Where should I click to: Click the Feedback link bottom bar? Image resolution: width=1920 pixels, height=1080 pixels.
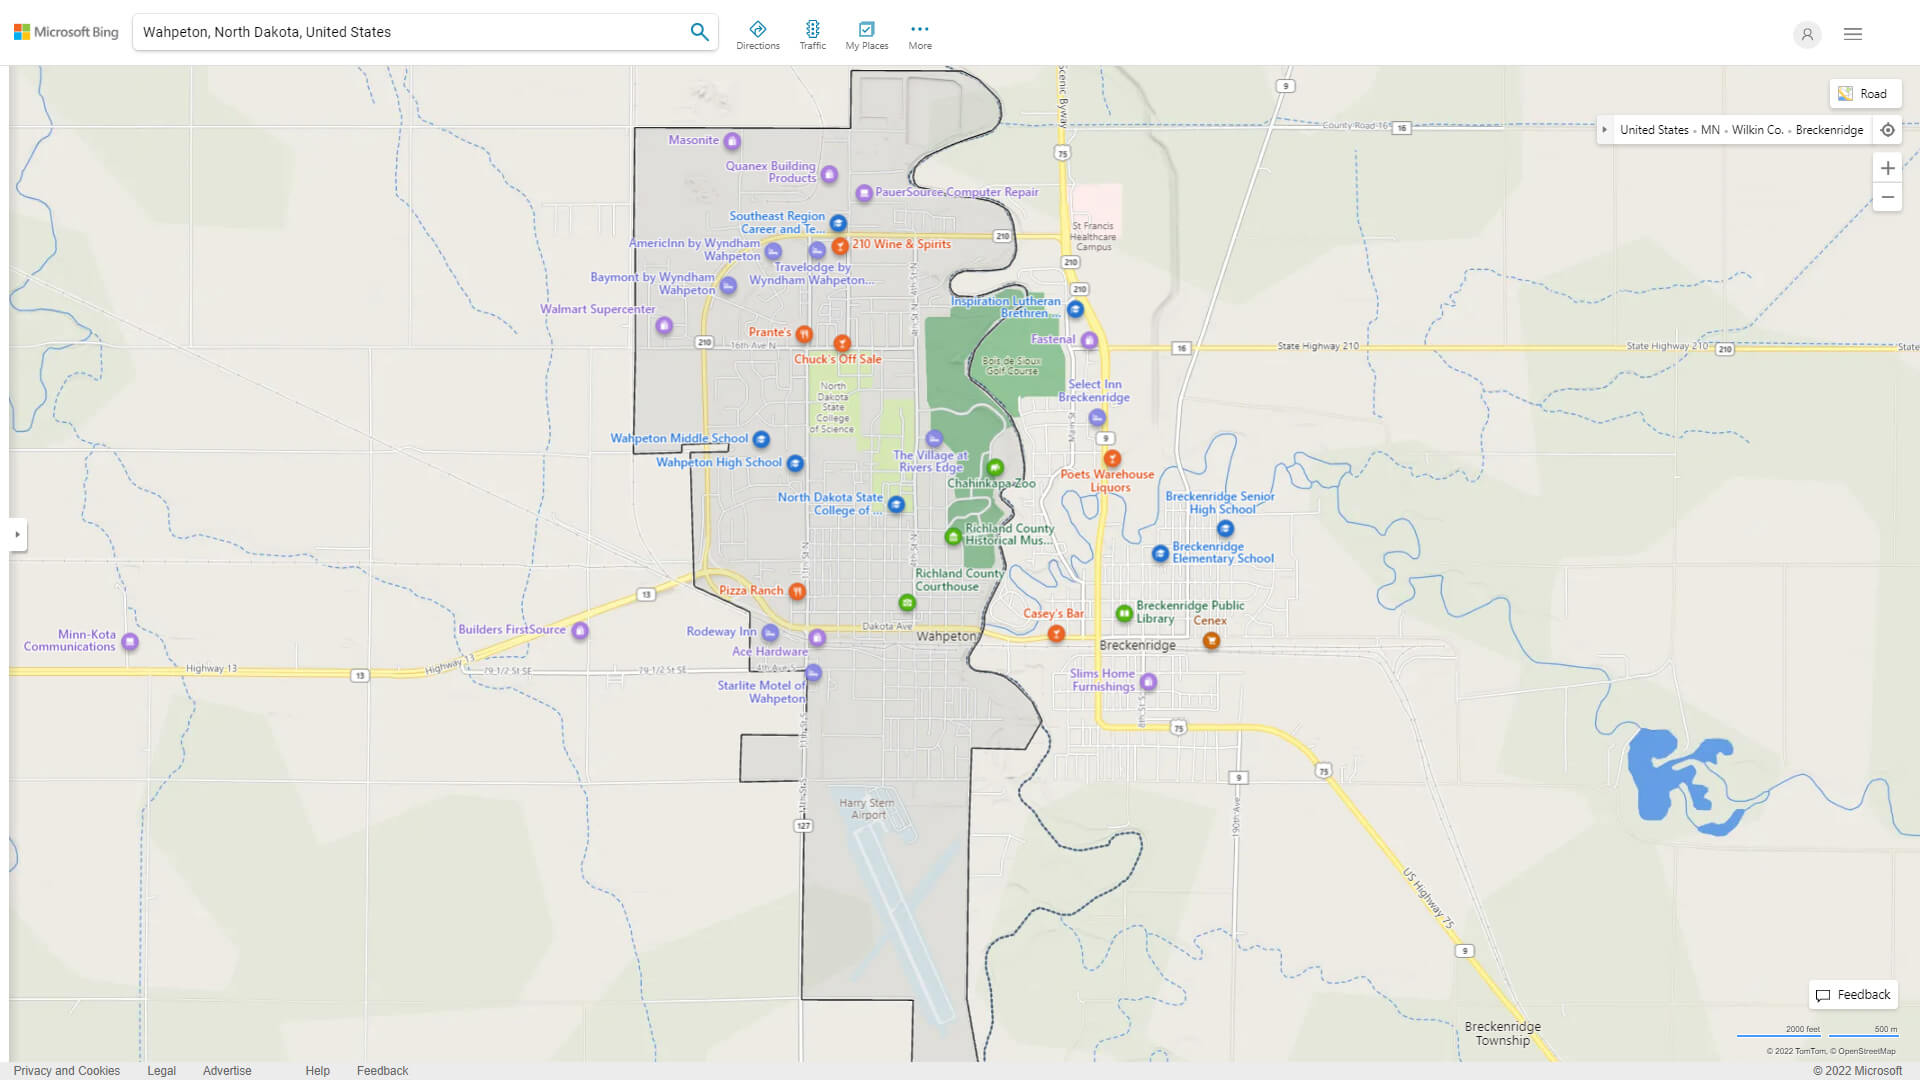pyautogui.click(x=380, y=1071)
